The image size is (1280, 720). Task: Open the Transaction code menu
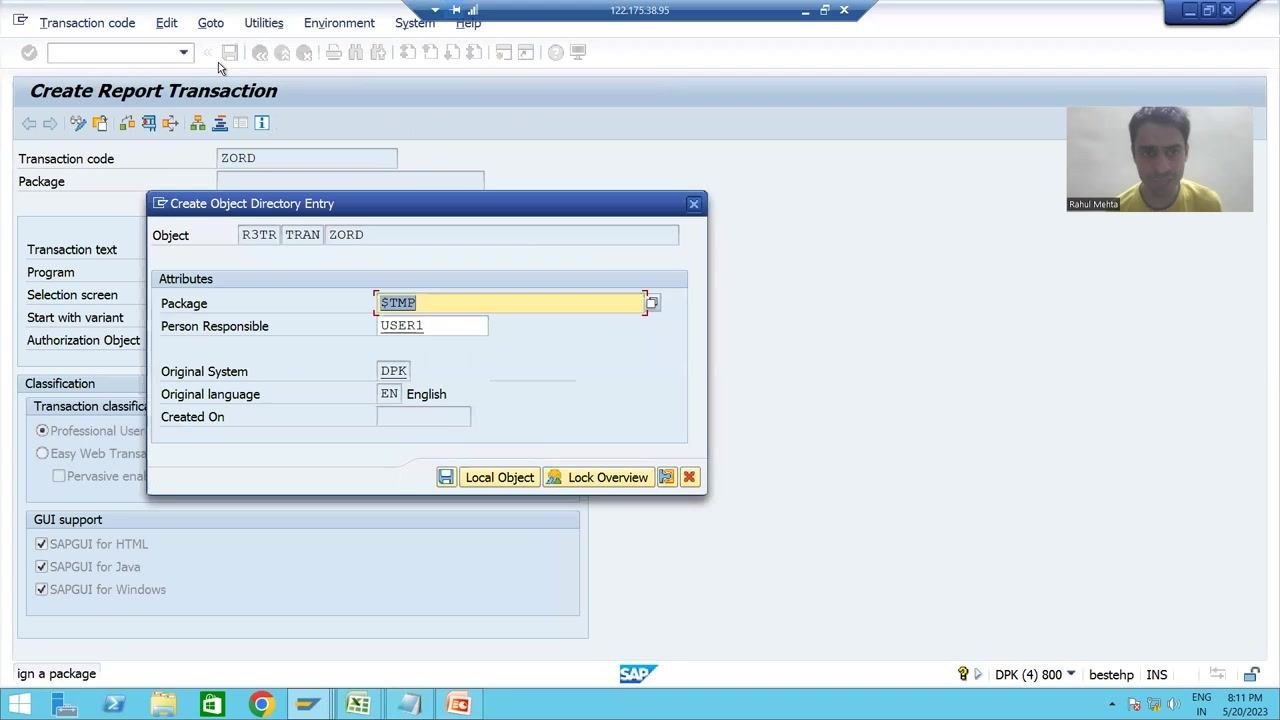coord(87,23)
